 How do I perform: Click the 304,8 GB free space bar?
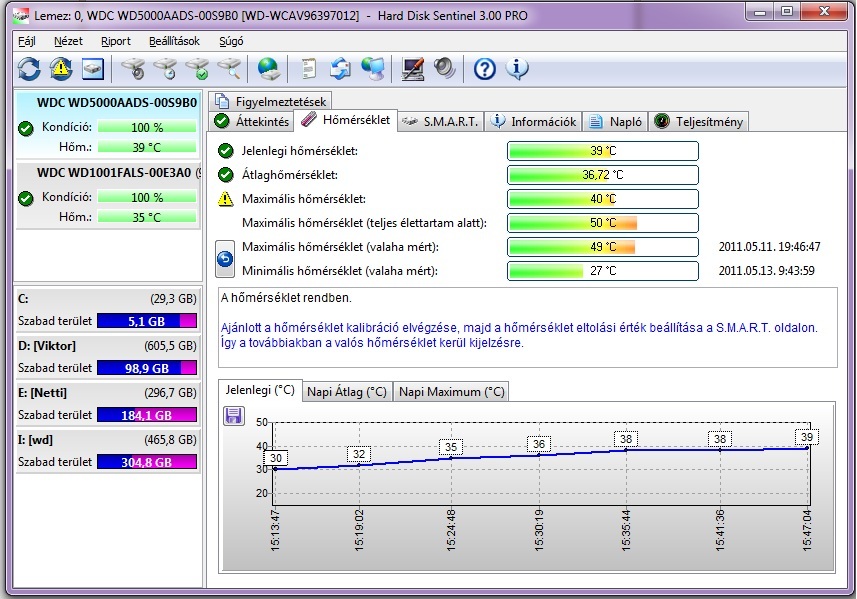point(147,462)
